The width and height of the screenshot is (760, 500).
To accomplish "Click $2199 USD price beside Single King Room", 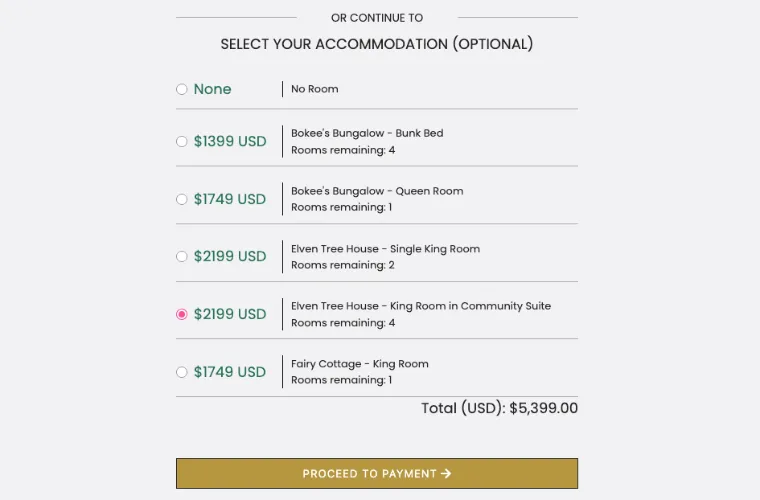I will click(230, 256).
